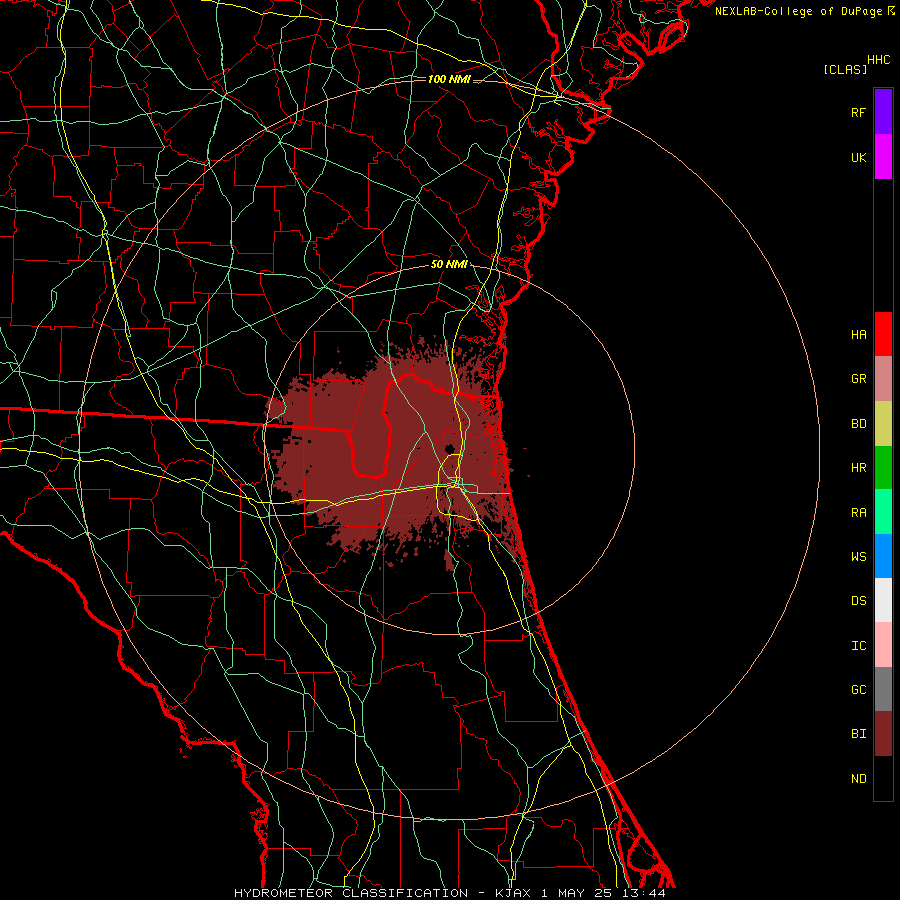Click the HA legend label
The width and height of the screenshot is (900, 900).
click(x=858, y=335)
